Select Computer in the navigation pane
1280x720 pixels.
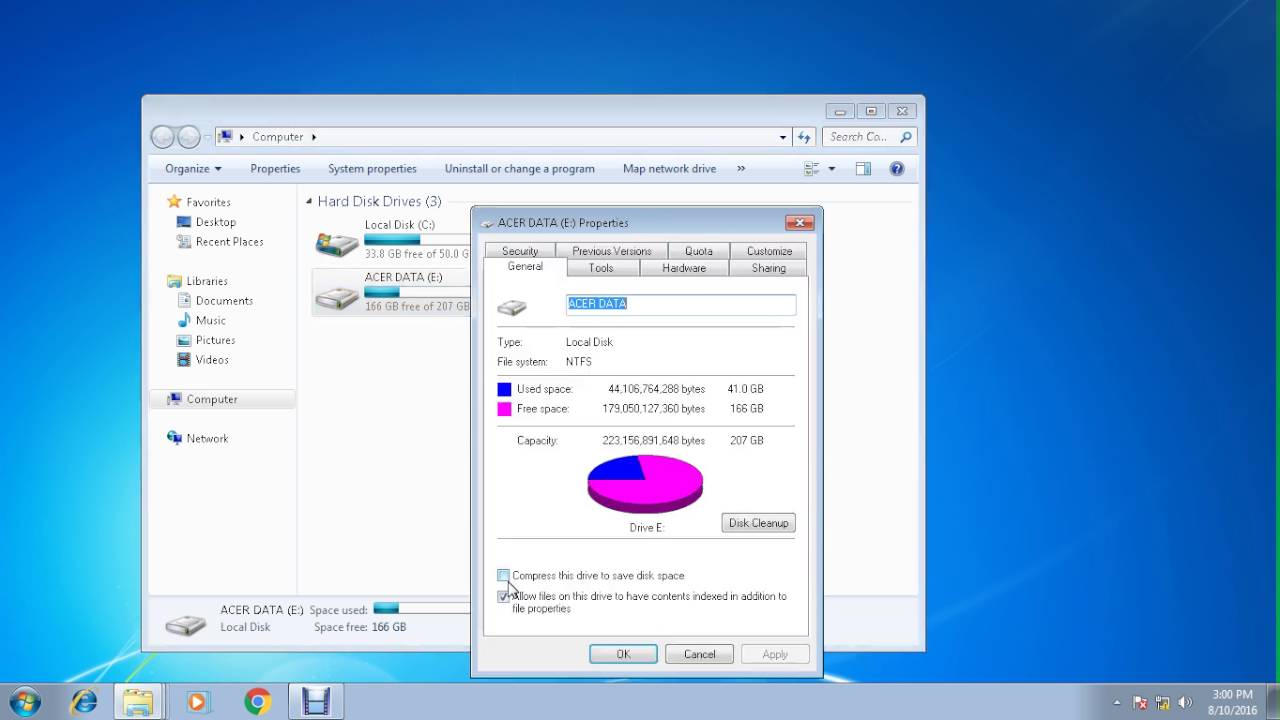point(222,399)
